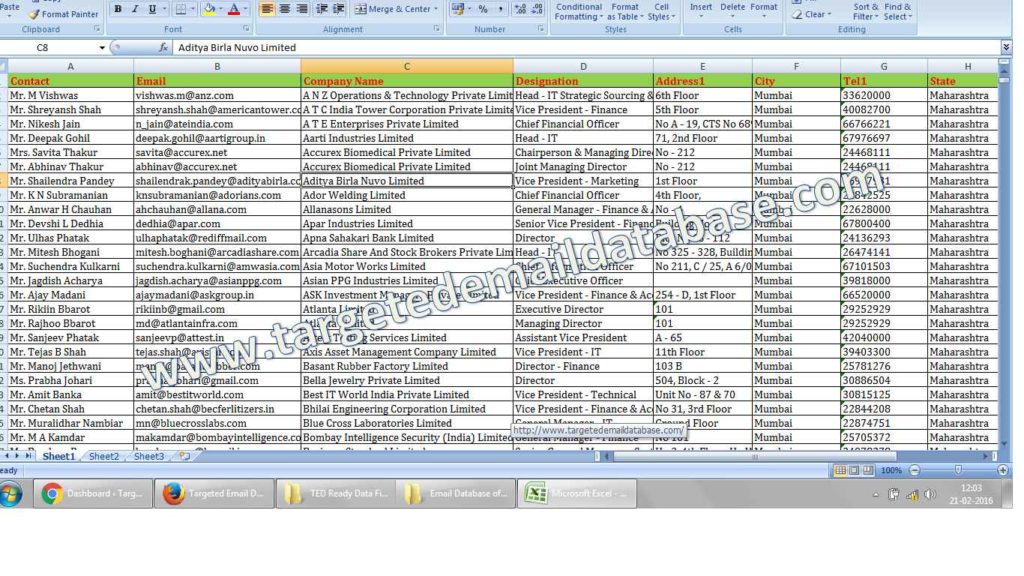Apply Percent Style

pos(483,9)
